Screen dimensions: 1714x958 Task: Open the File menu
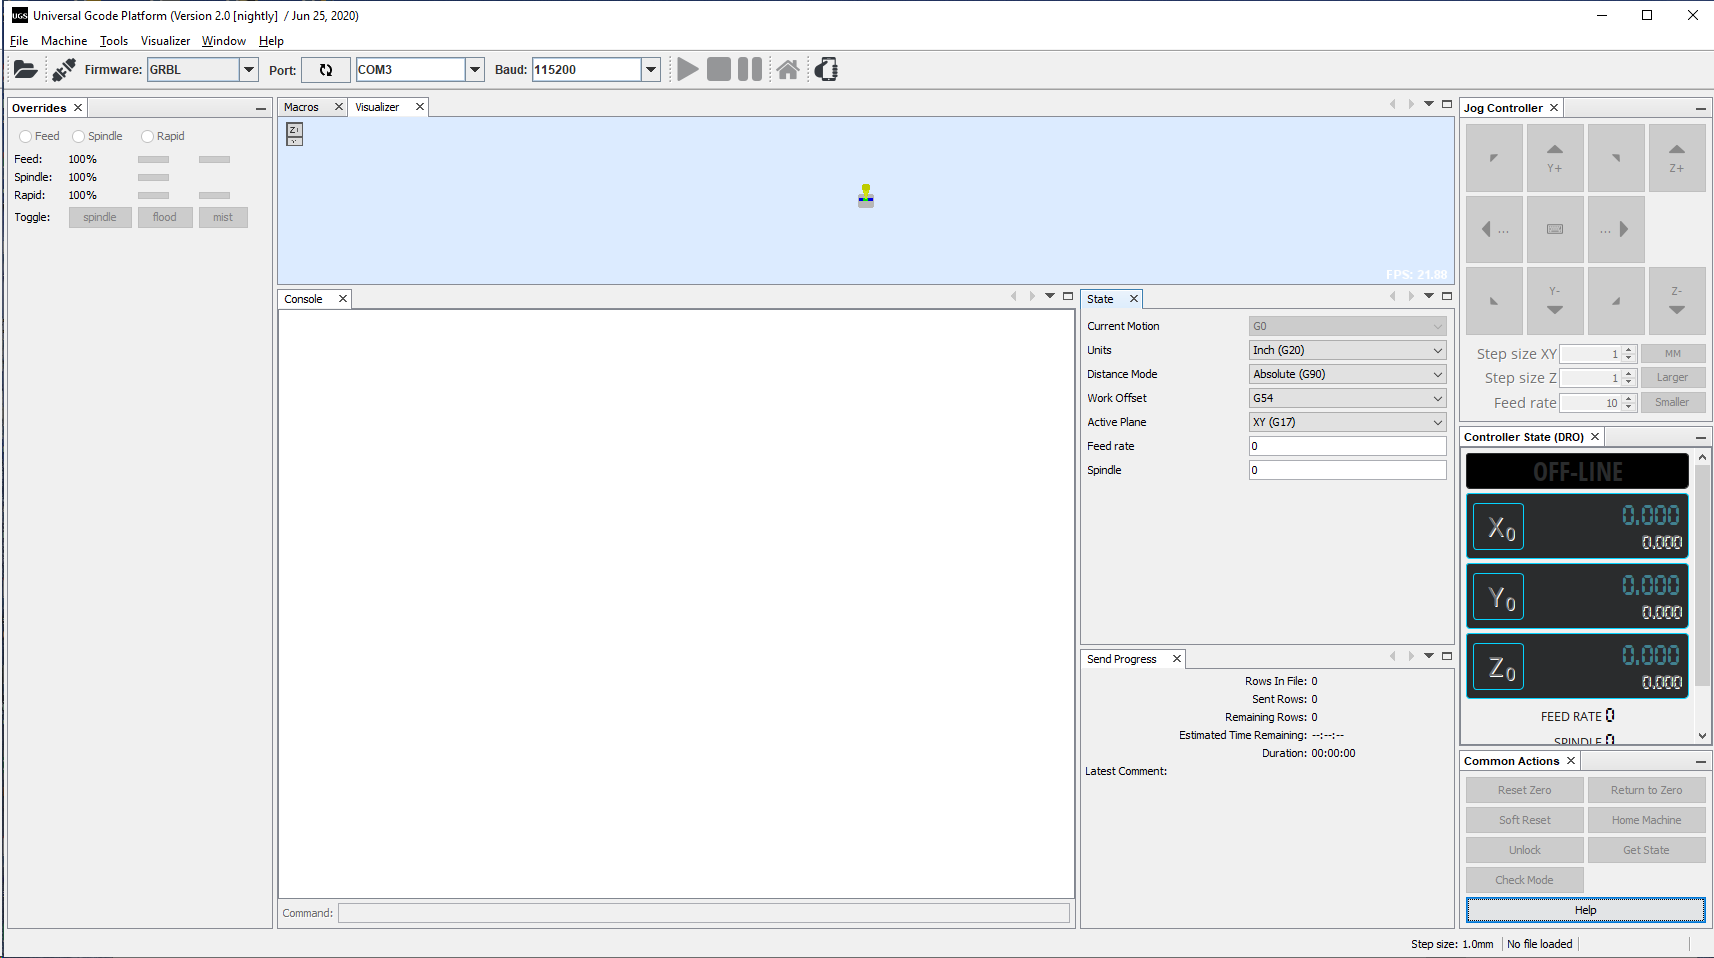pyautogui.click(x=19, y=41)
